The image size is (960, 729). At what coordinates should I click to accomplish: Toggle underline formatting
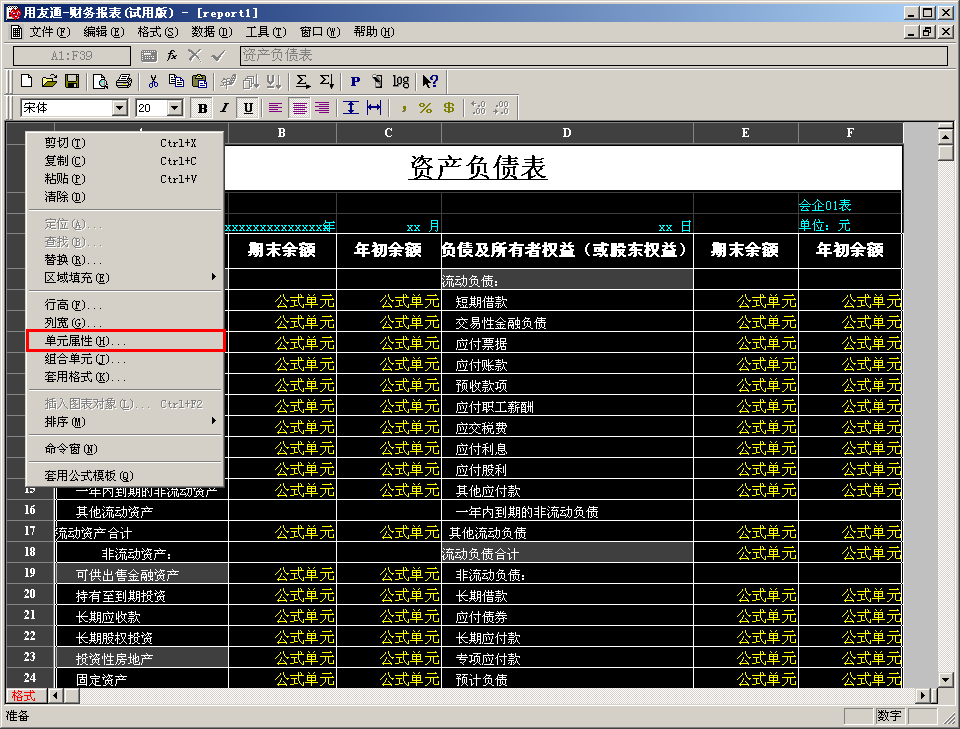[248, 108]
